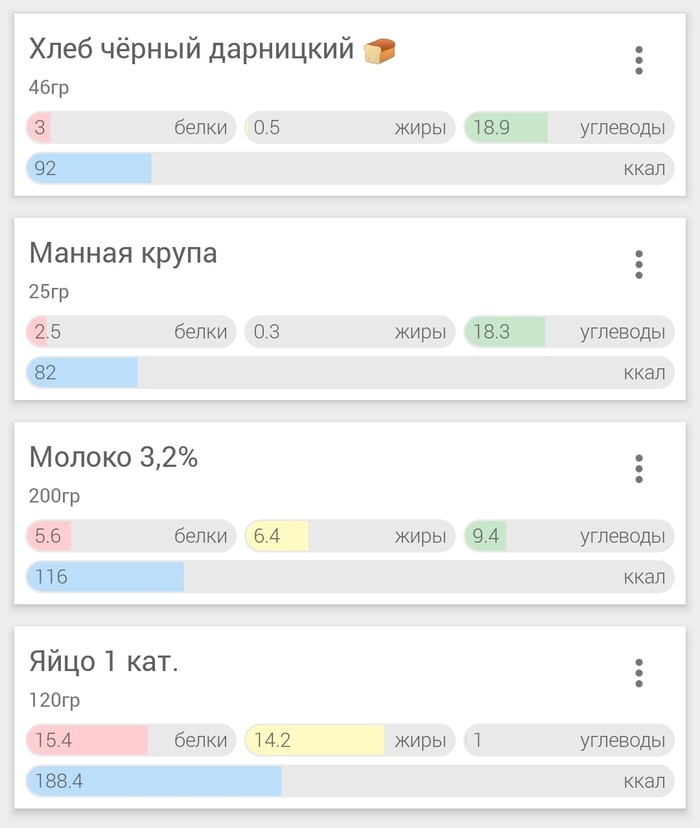700x828 pixels.
Task: Select the Манная крупа title
Action: pyautogui.click(x=123, y=253)
